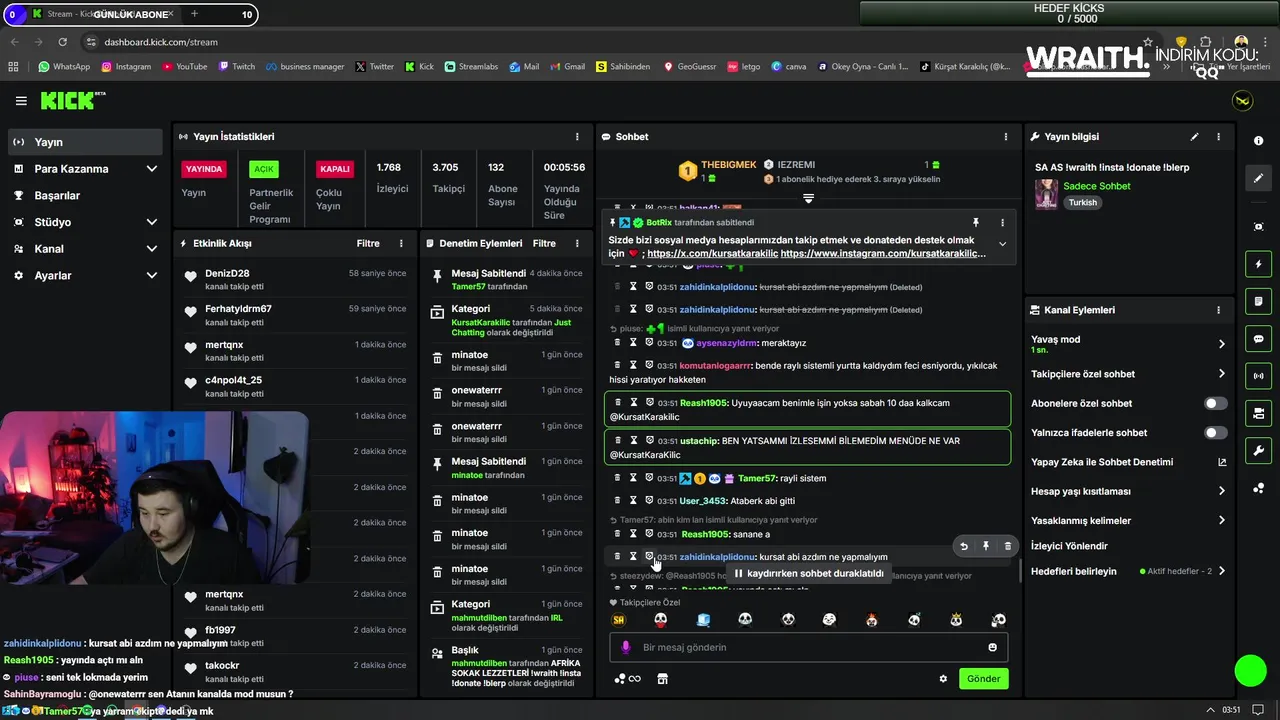This screenshot has width=1280, height=720.
Task: Click DenizD28 in activity feed
Action: pyautogui.click(x=227, y=274)
